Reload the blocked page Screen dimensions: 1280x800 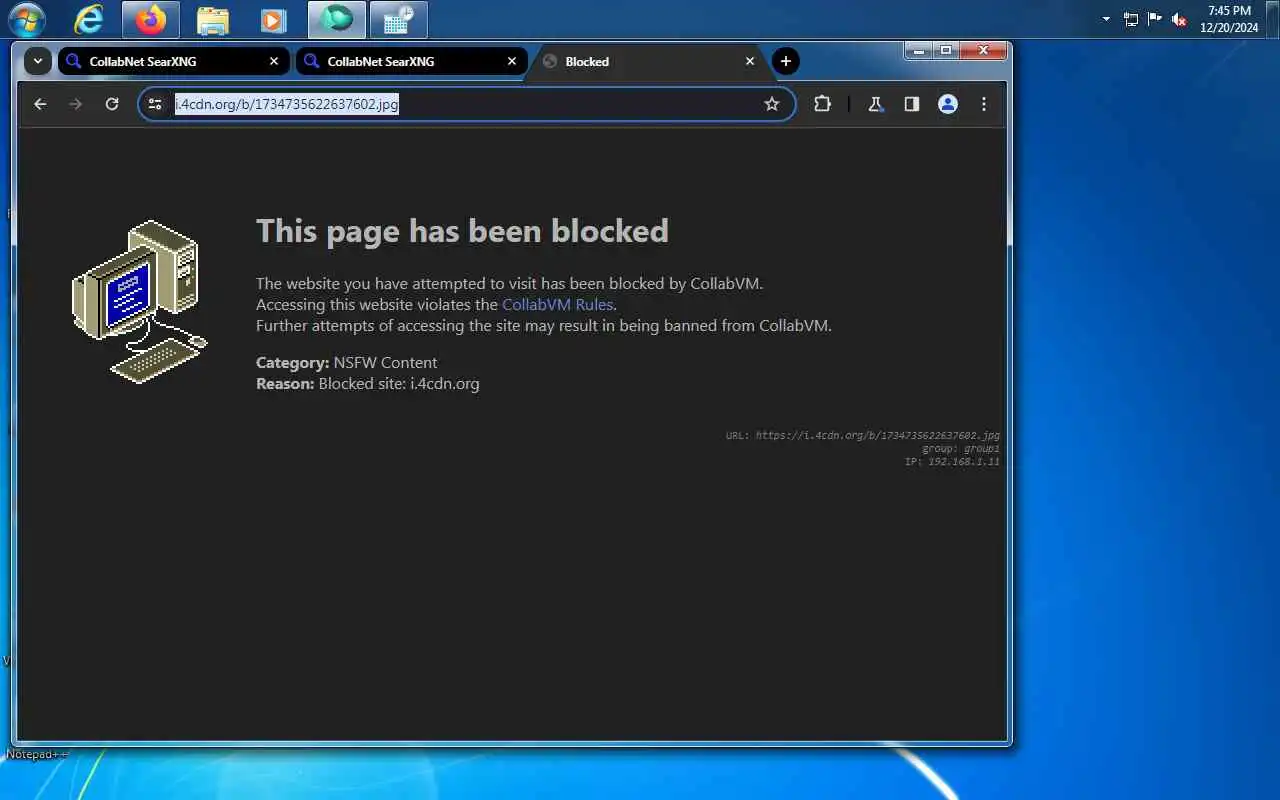(112, 104)
